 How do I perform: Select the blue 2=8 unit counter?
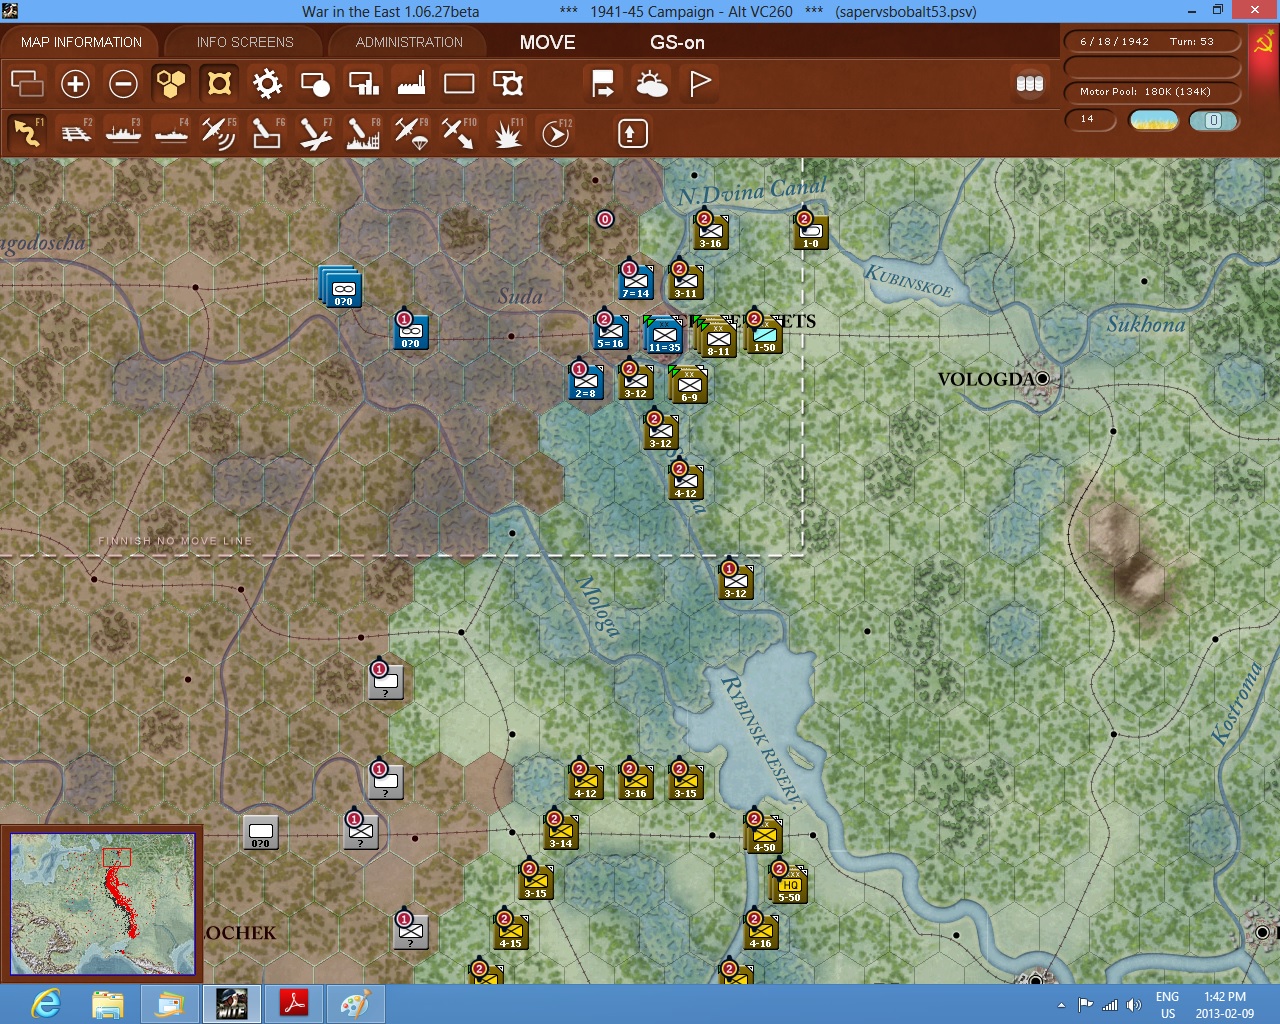pyautogui.click(x=586, y=383)
